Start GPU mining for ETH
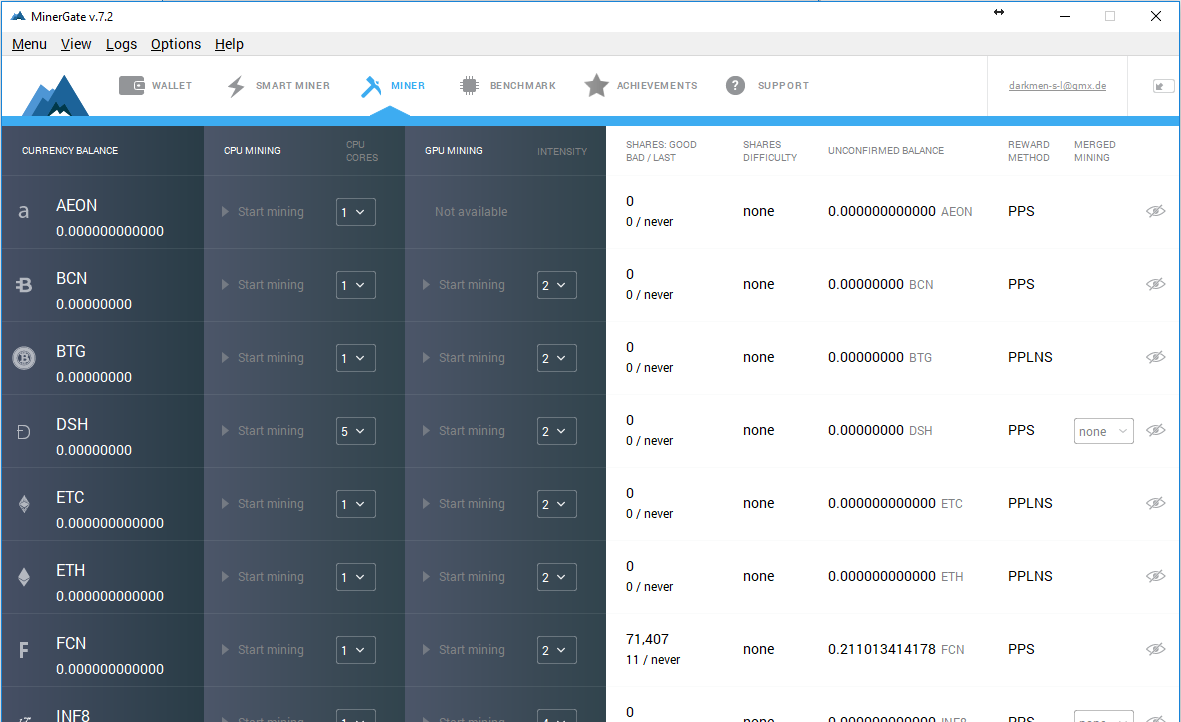Viewport: 1181px width, 722px height. (464, 577)
